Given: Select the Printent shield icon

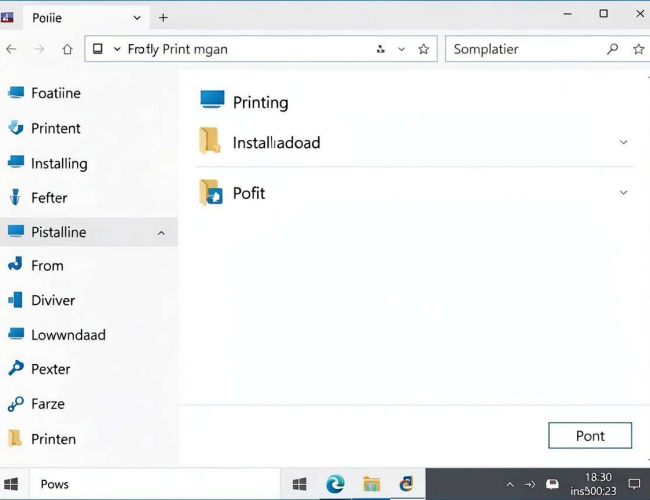Looking at the screenshot, I should 16,128.
